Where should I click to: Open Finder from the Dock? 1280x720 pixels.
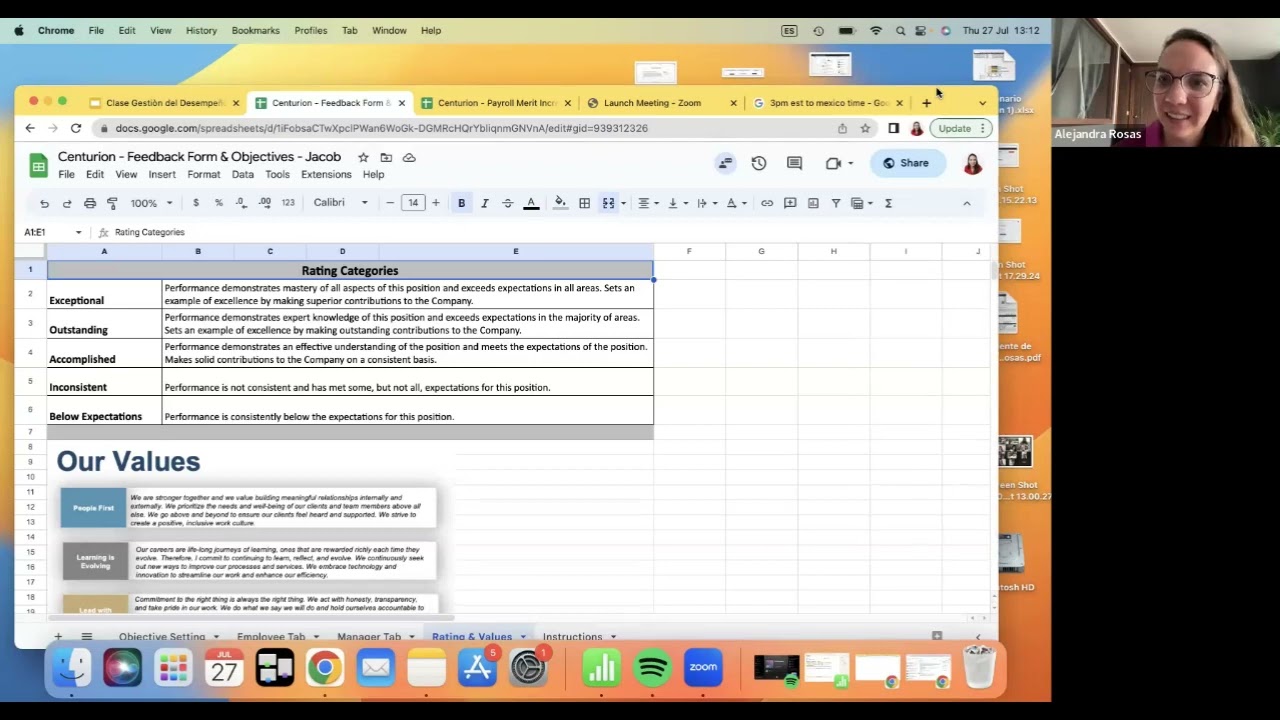pos(71,667)
